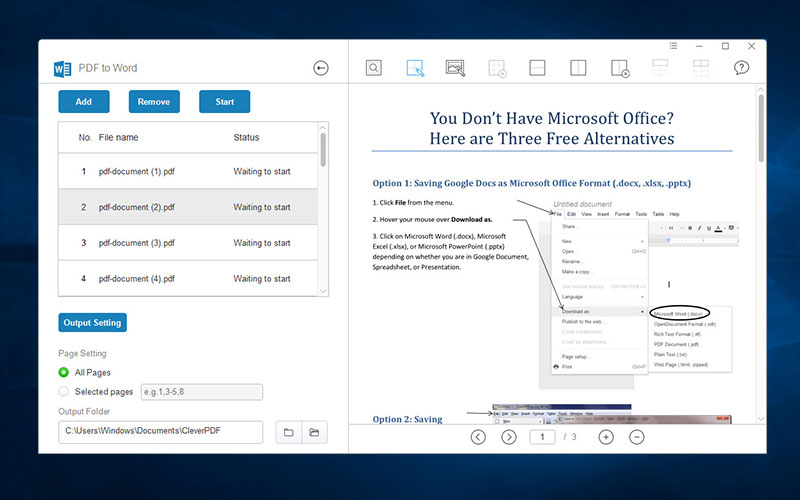Click the Start button
The width and height of the screenshot is (800, 500).
[x=224, y=102]
